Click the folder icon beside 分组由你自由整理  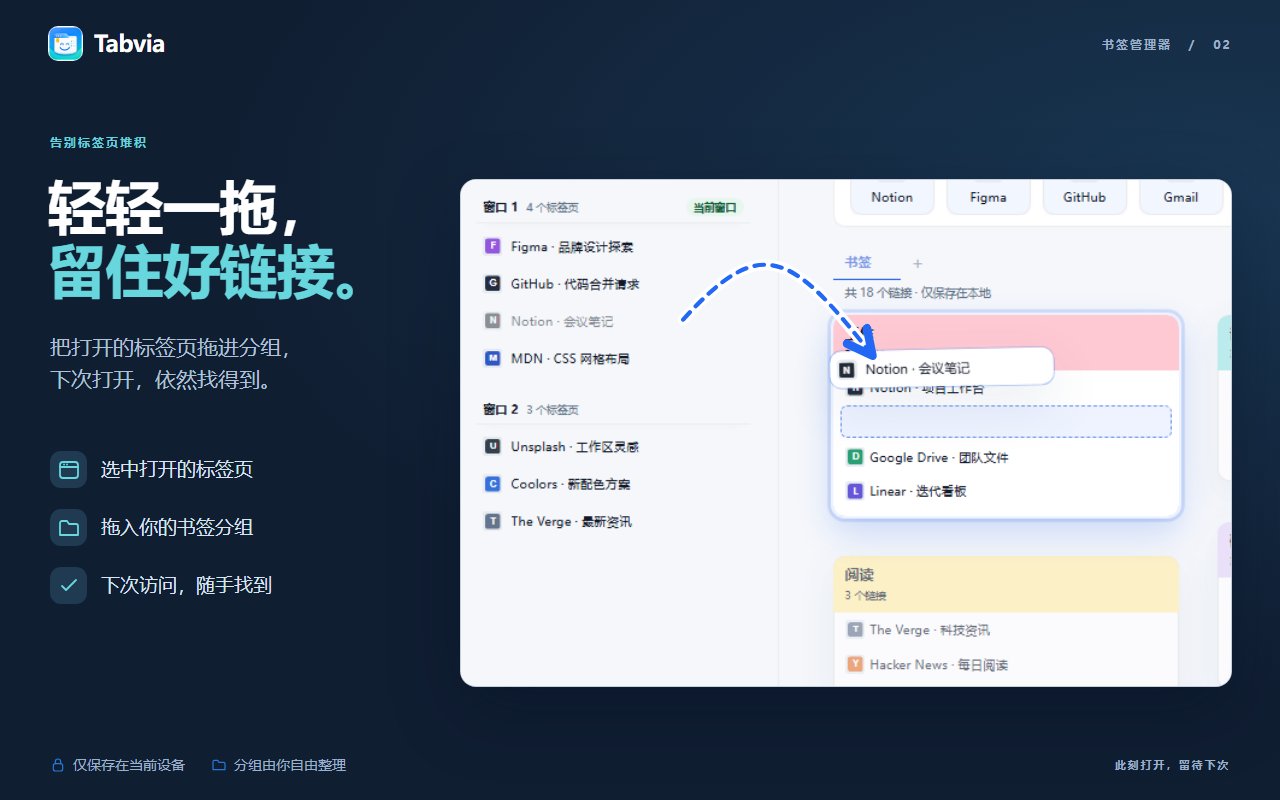click(219, 765)
